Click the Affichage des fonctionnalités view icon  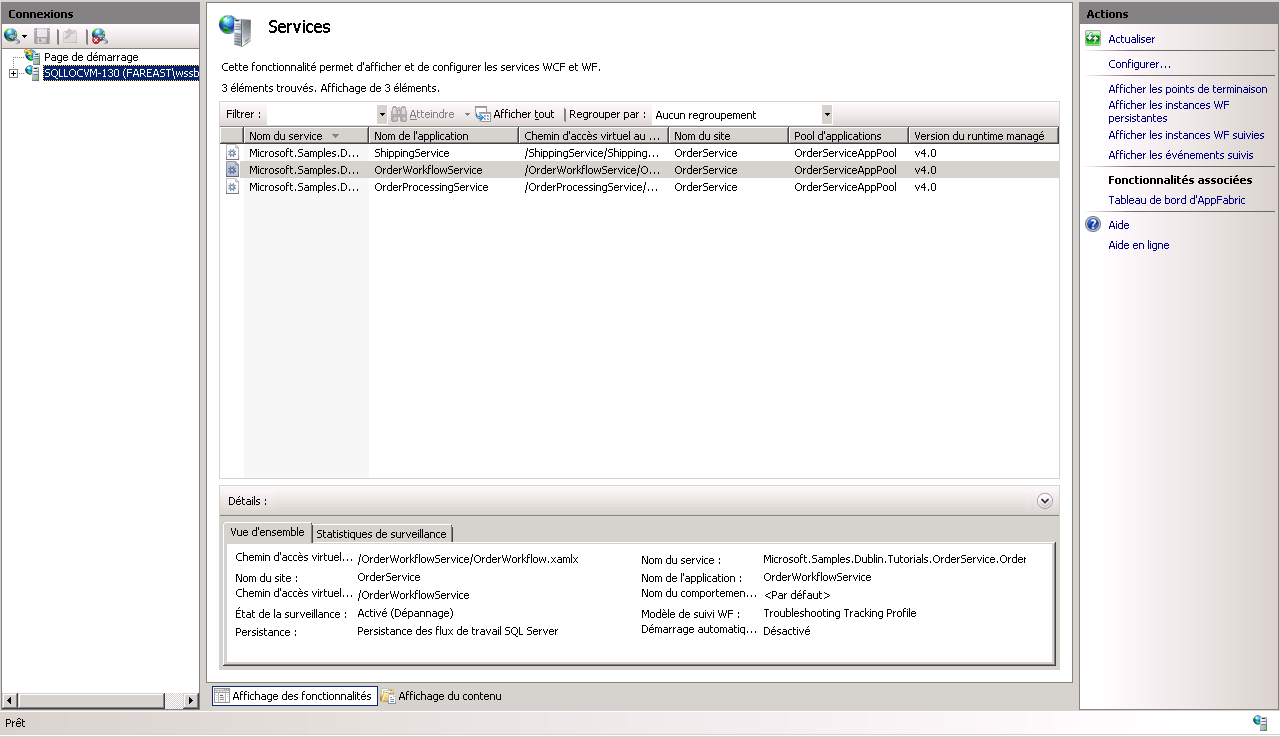222,696
